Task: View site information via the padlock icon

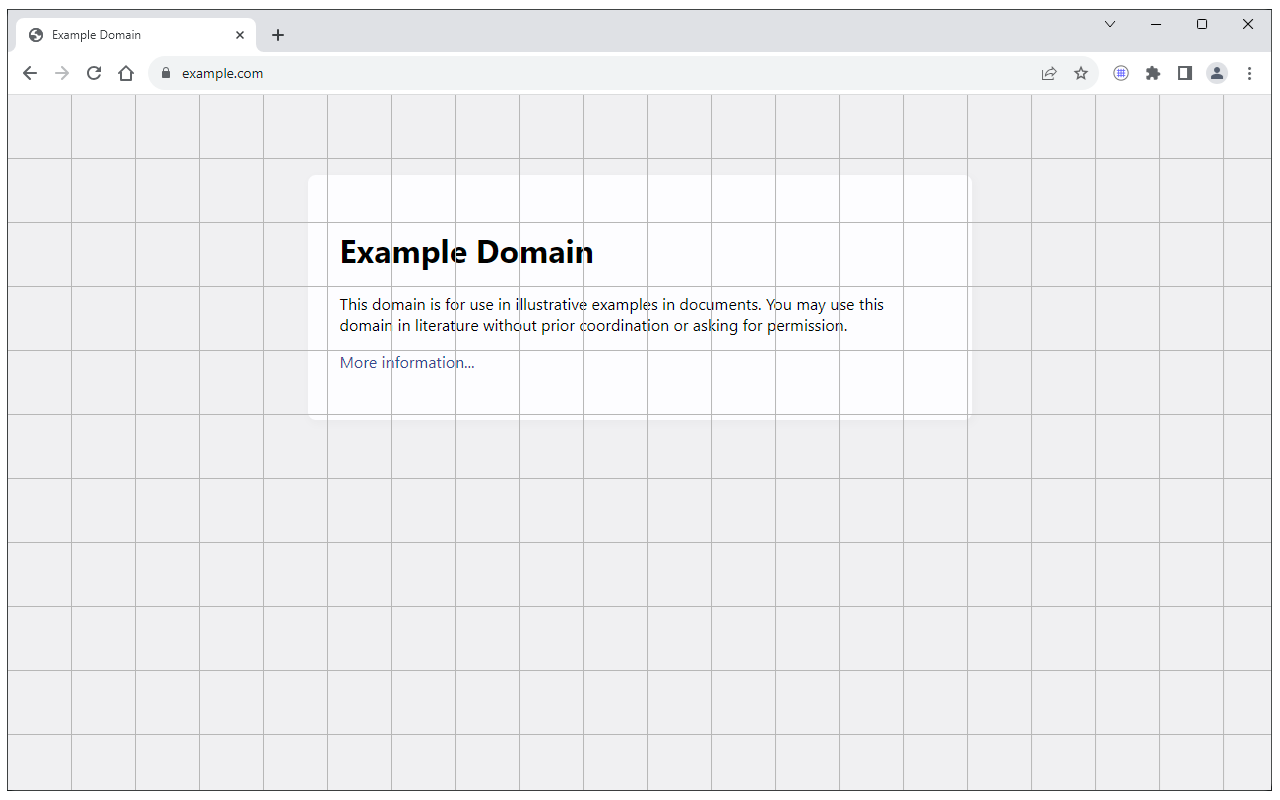Action: click(x=165, y=73)
